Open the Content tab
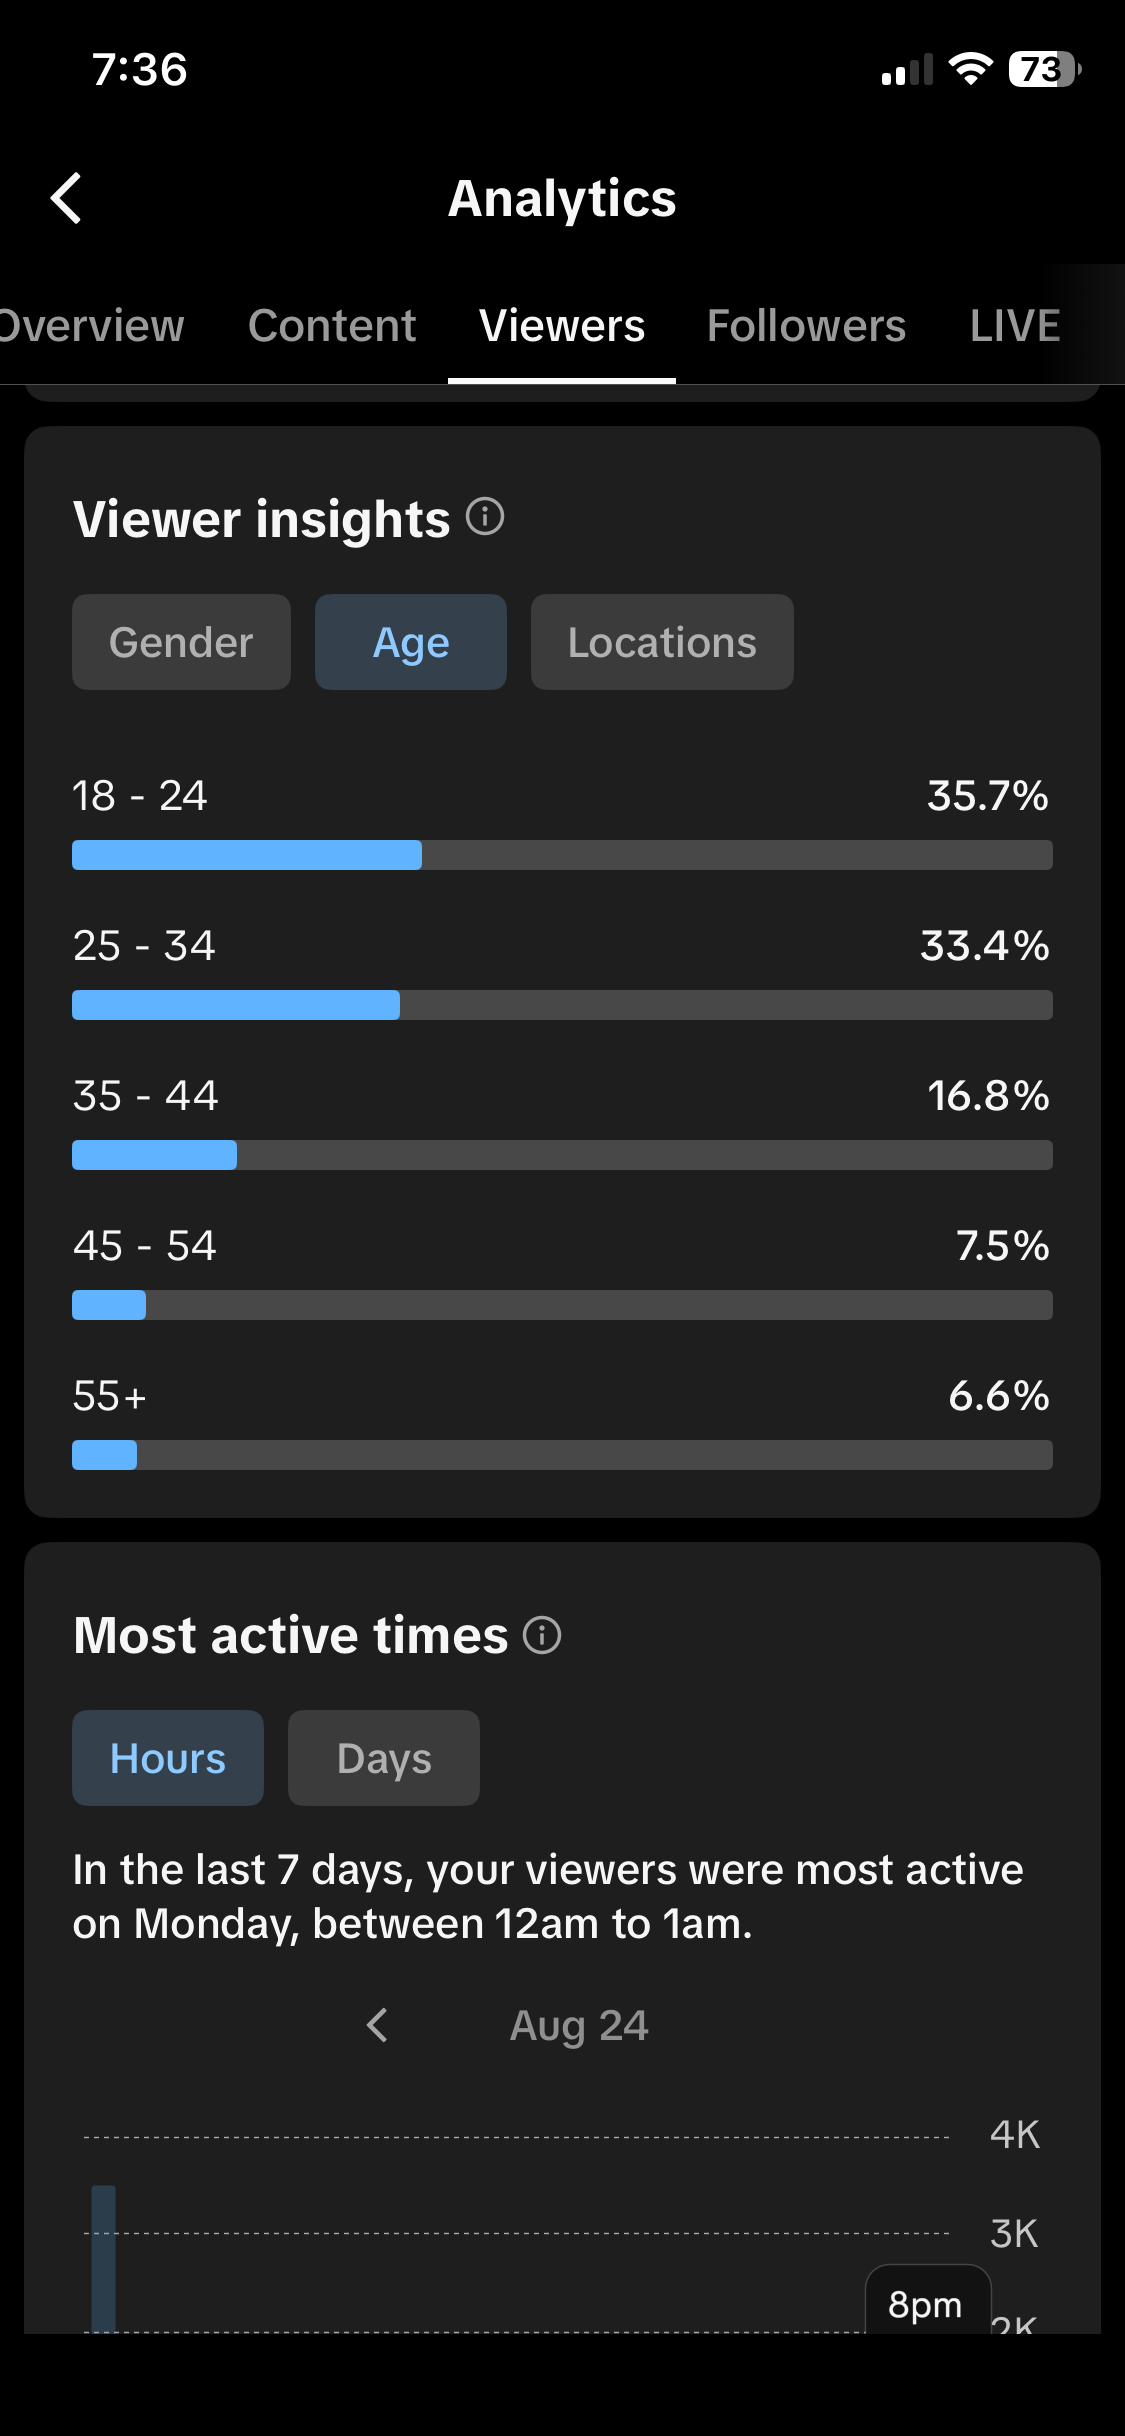Viewport: 1125px width, 2436px height. (332, 325)
